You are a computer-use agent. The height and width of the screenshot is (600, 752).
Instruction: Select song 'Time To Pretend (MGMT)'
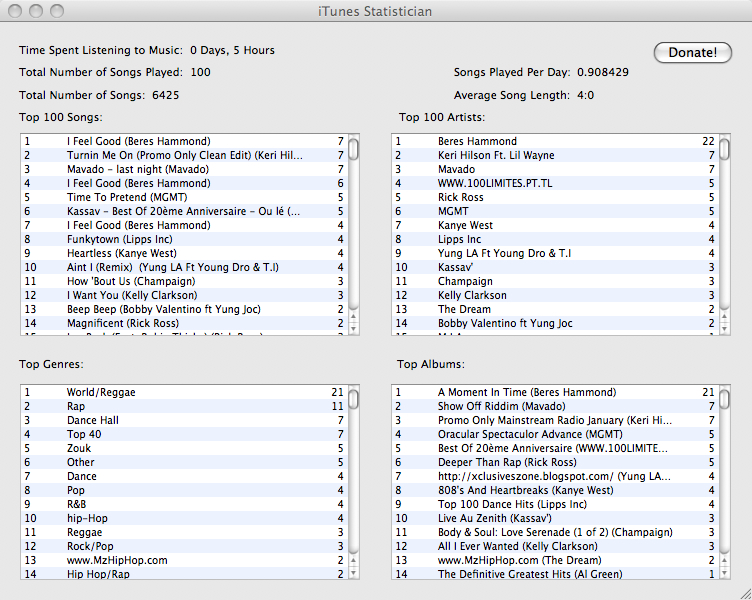coord(185,197)
